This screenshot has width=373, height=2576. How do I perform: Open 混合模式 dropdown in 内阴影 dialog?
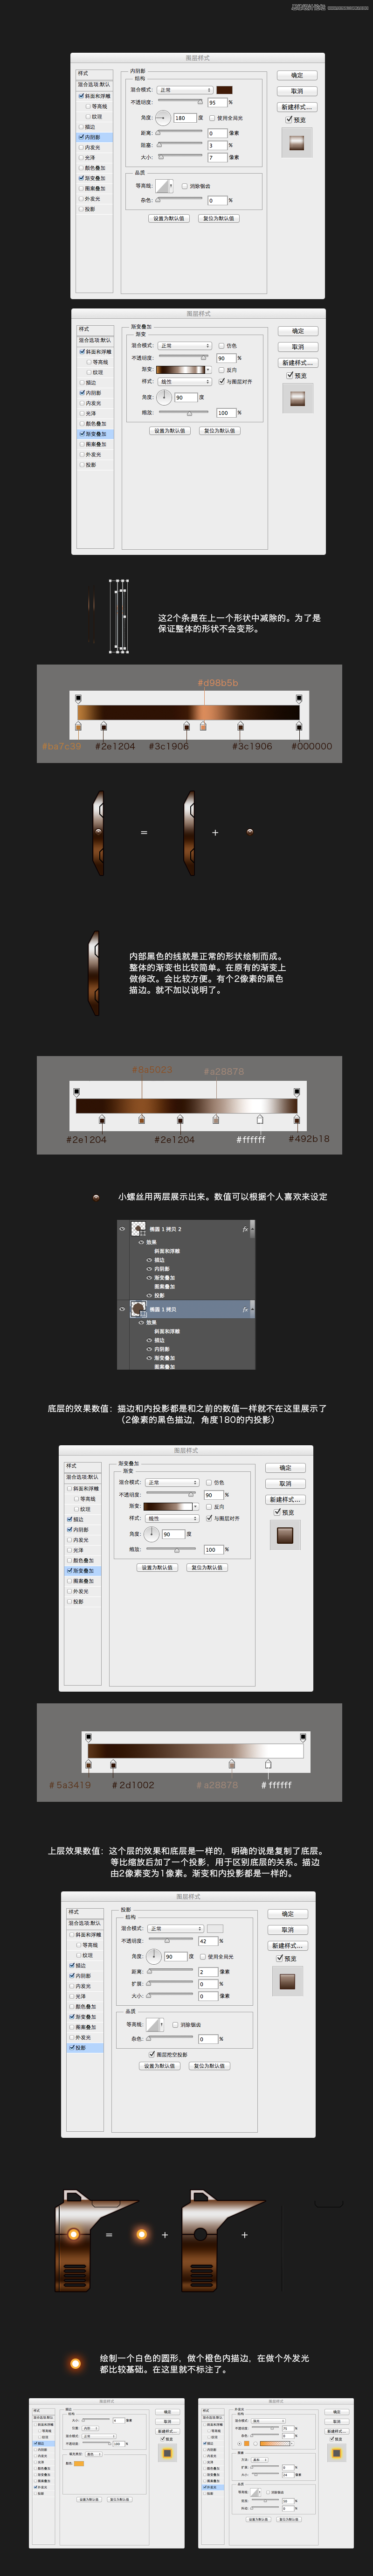pyautogui.click(x=184, y=90)
